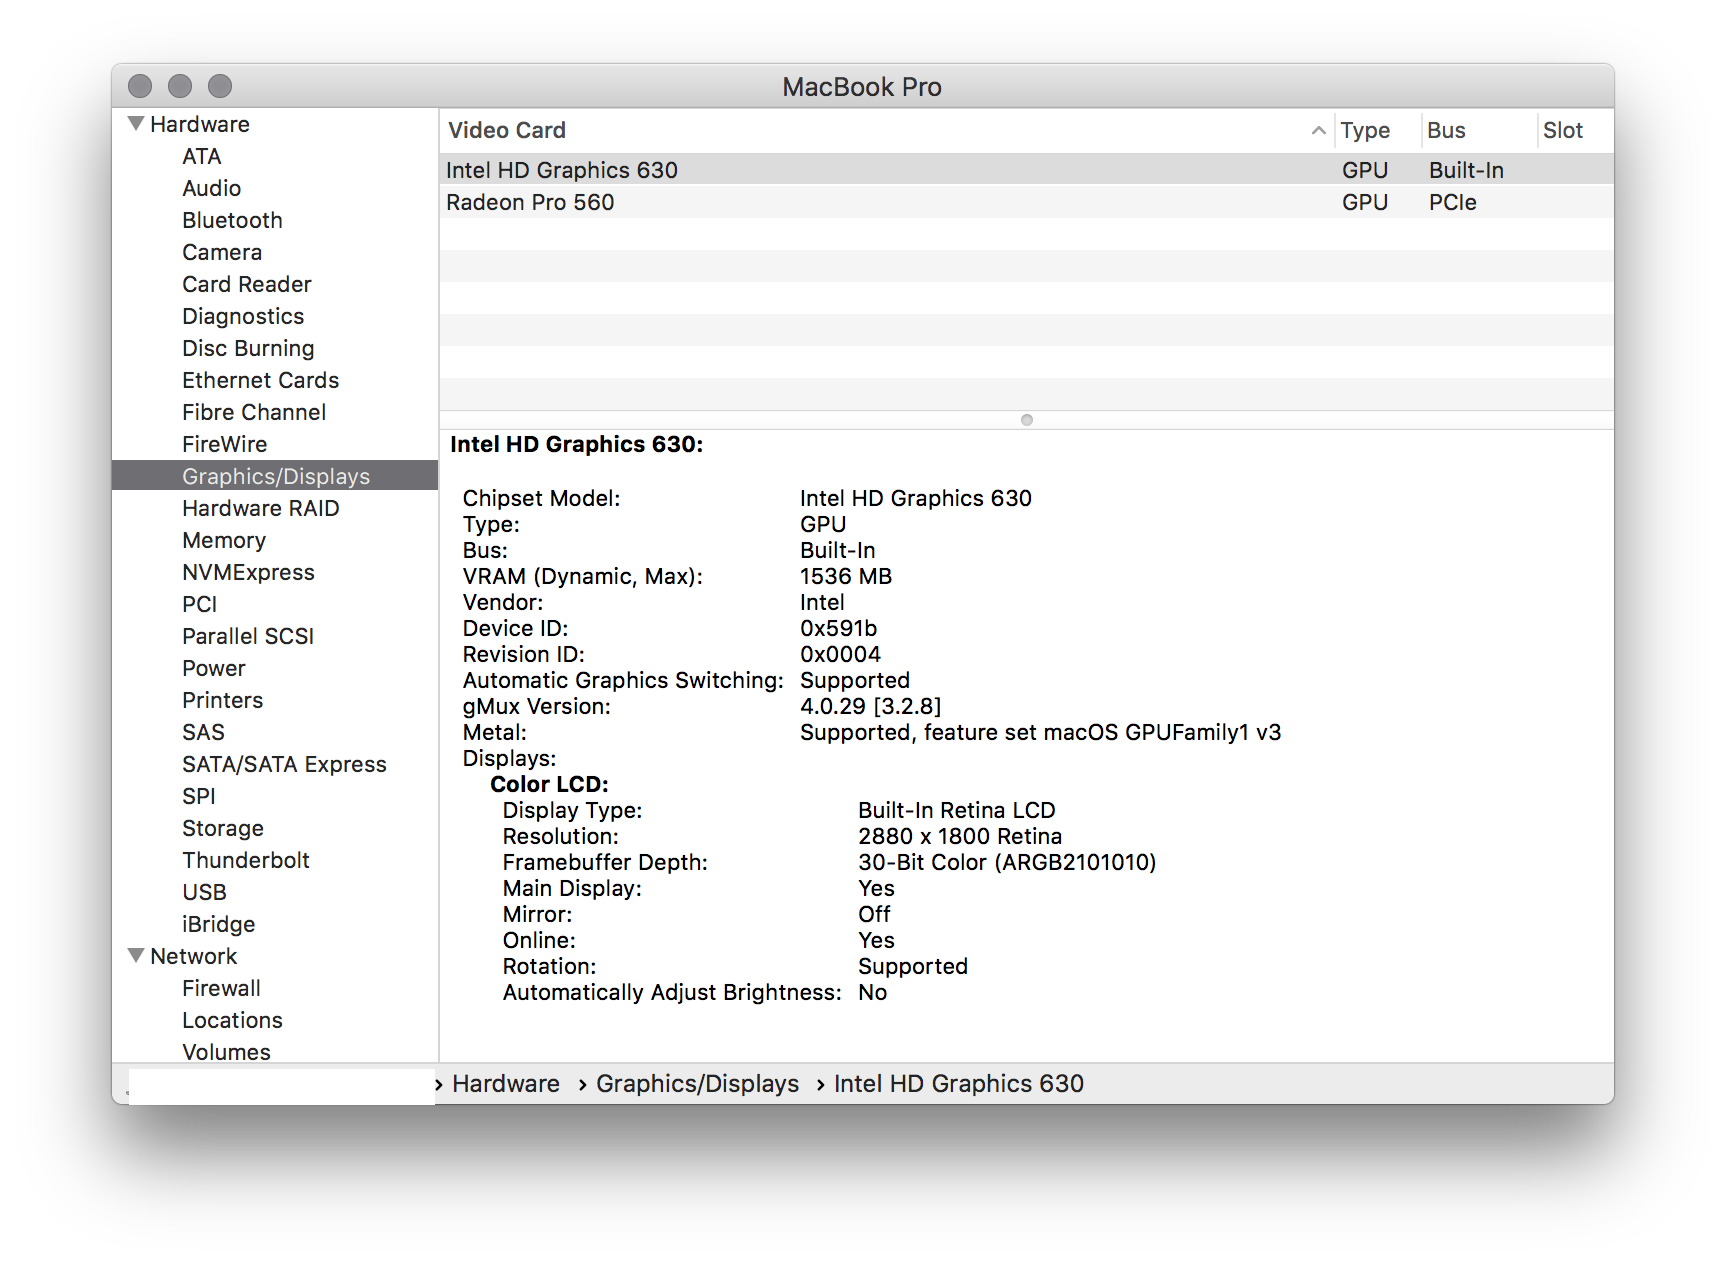Screen dimensions: 1726x1264
Task: Close the MacBook Pro window
Action: click(x=140, y=86)
